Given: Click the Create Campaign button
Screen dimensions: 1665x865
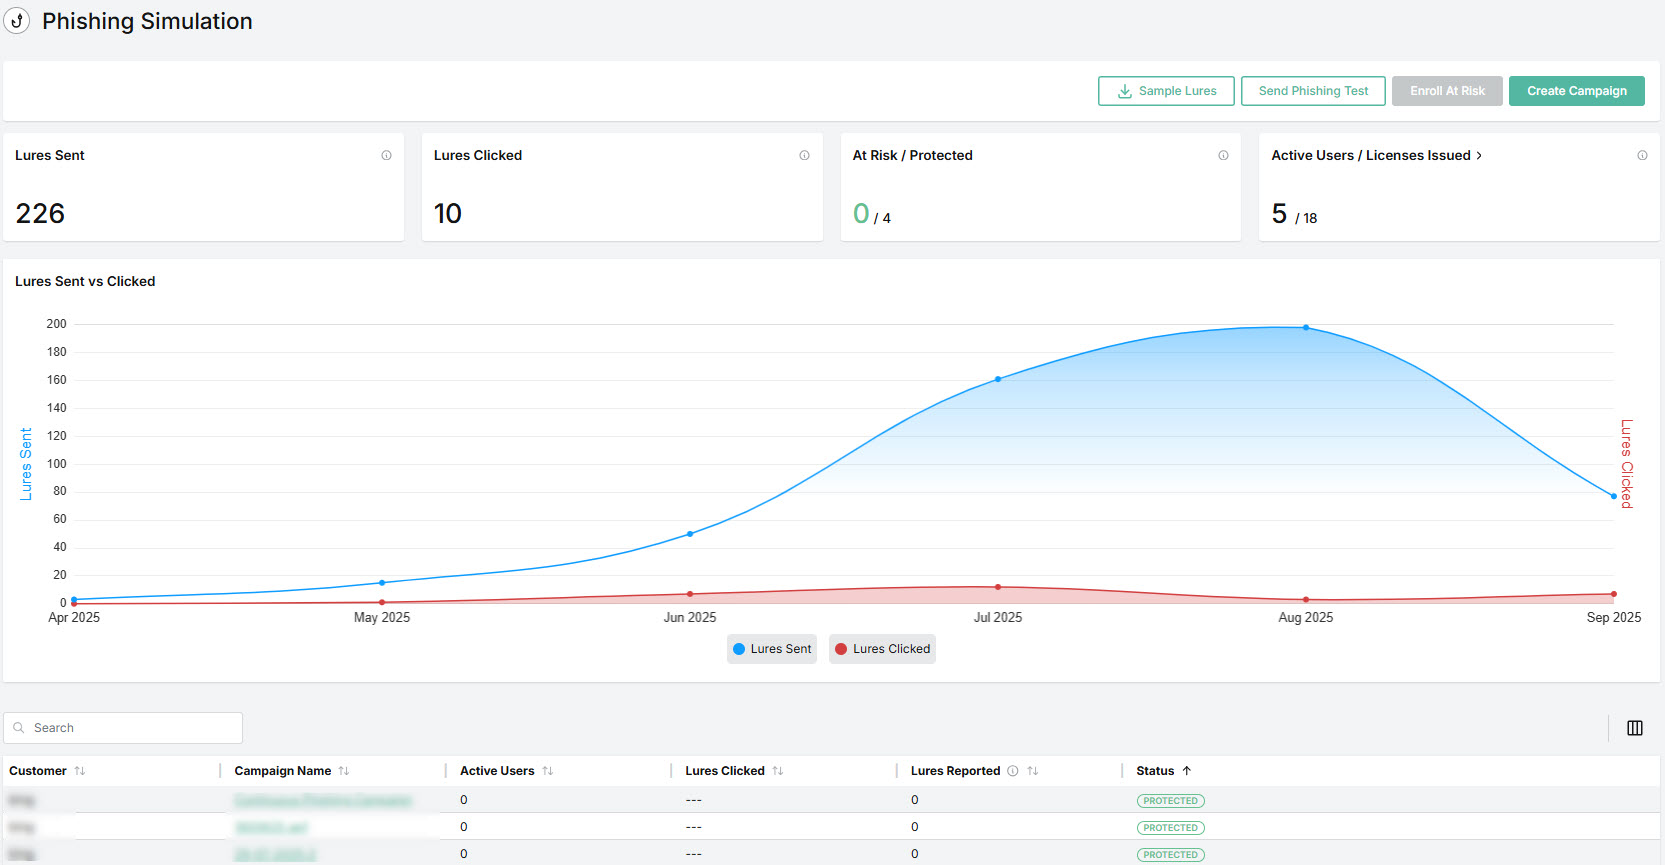Looking at the screenshot, I should coord(1576,91).
